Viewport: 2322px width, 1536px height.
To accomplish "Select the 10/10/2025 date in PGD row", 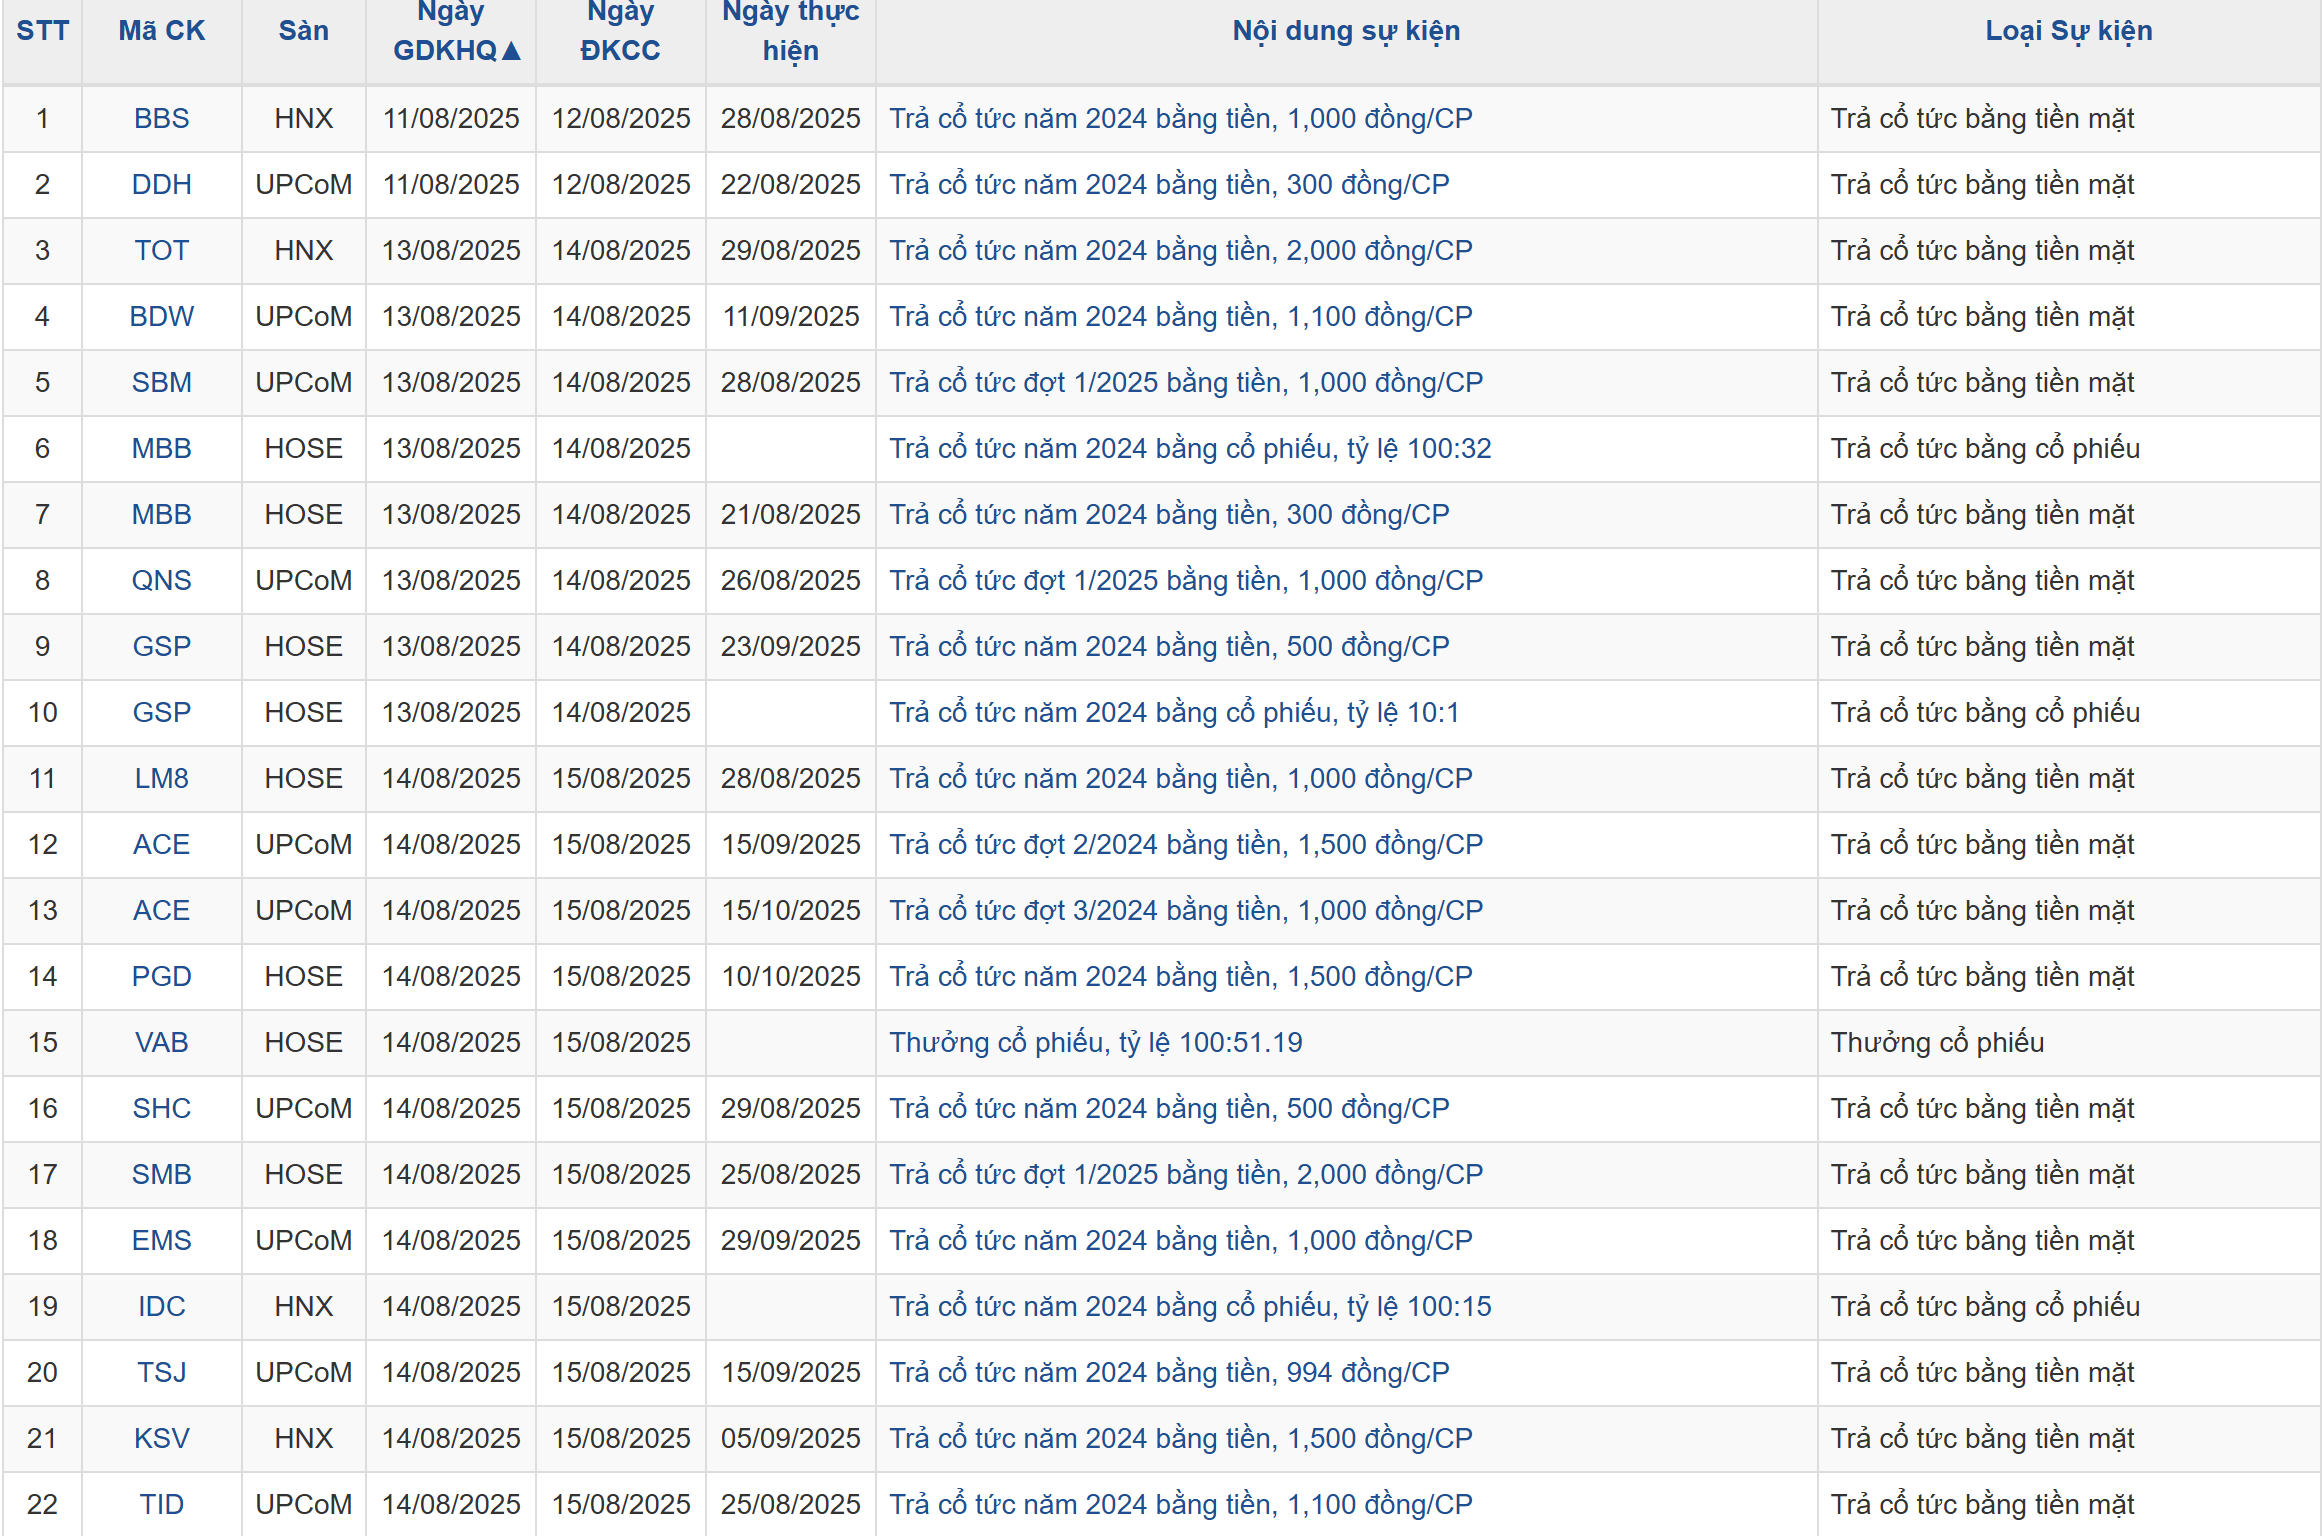I will point(790,977).
